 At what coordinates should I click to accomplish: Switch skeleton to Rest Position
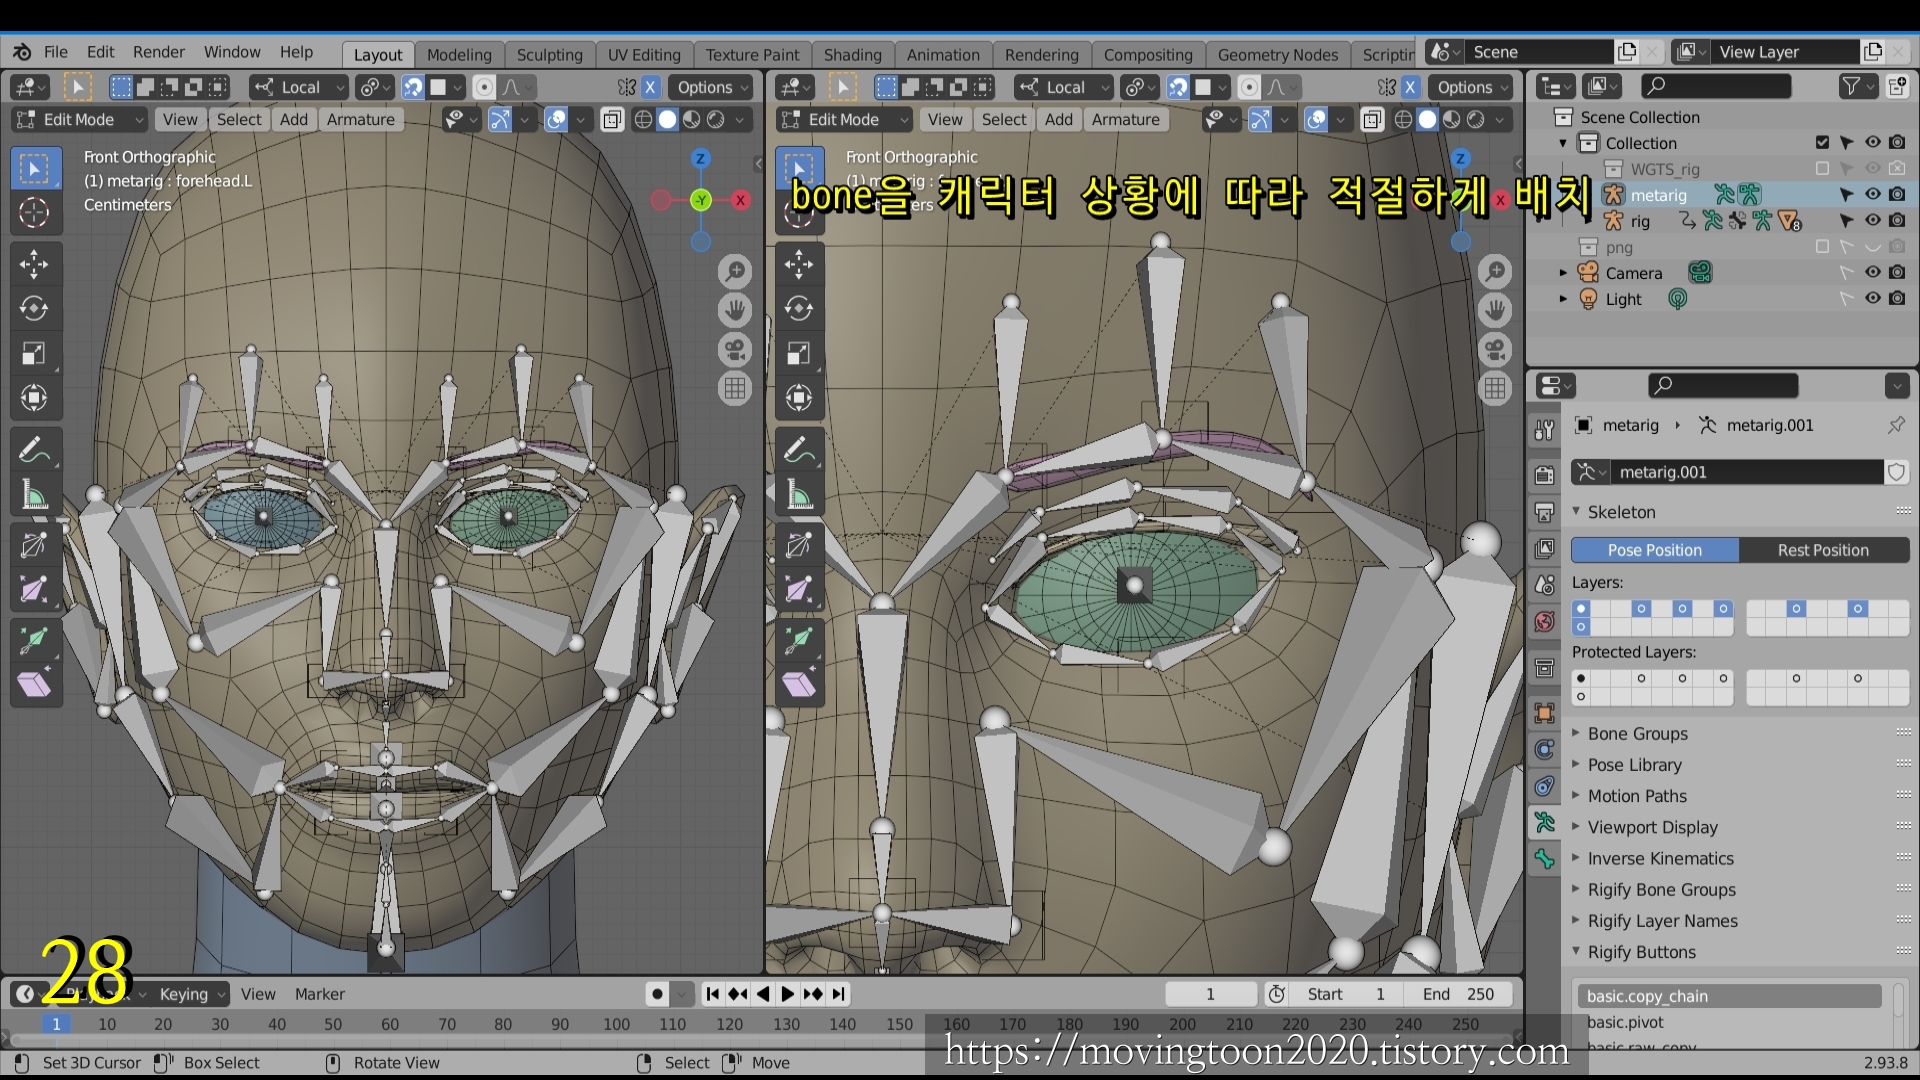point(1823,550)
